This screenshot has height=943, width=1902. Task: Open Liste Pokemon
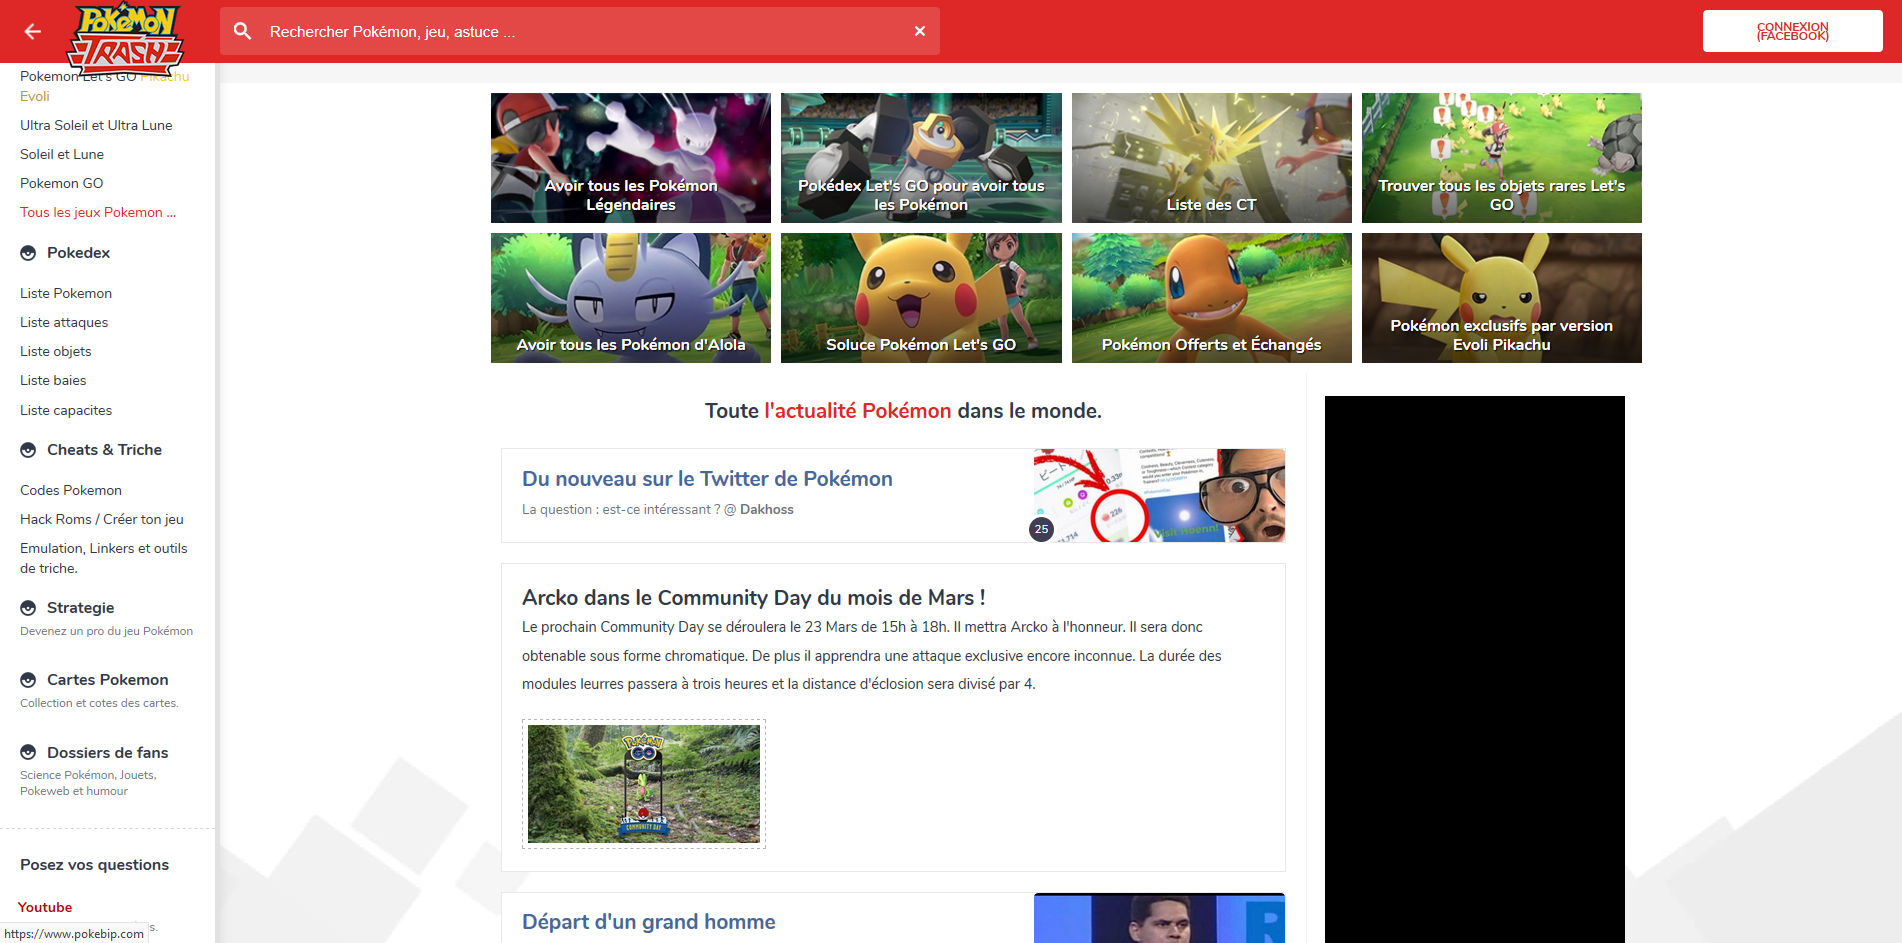(x=66, y=293)
